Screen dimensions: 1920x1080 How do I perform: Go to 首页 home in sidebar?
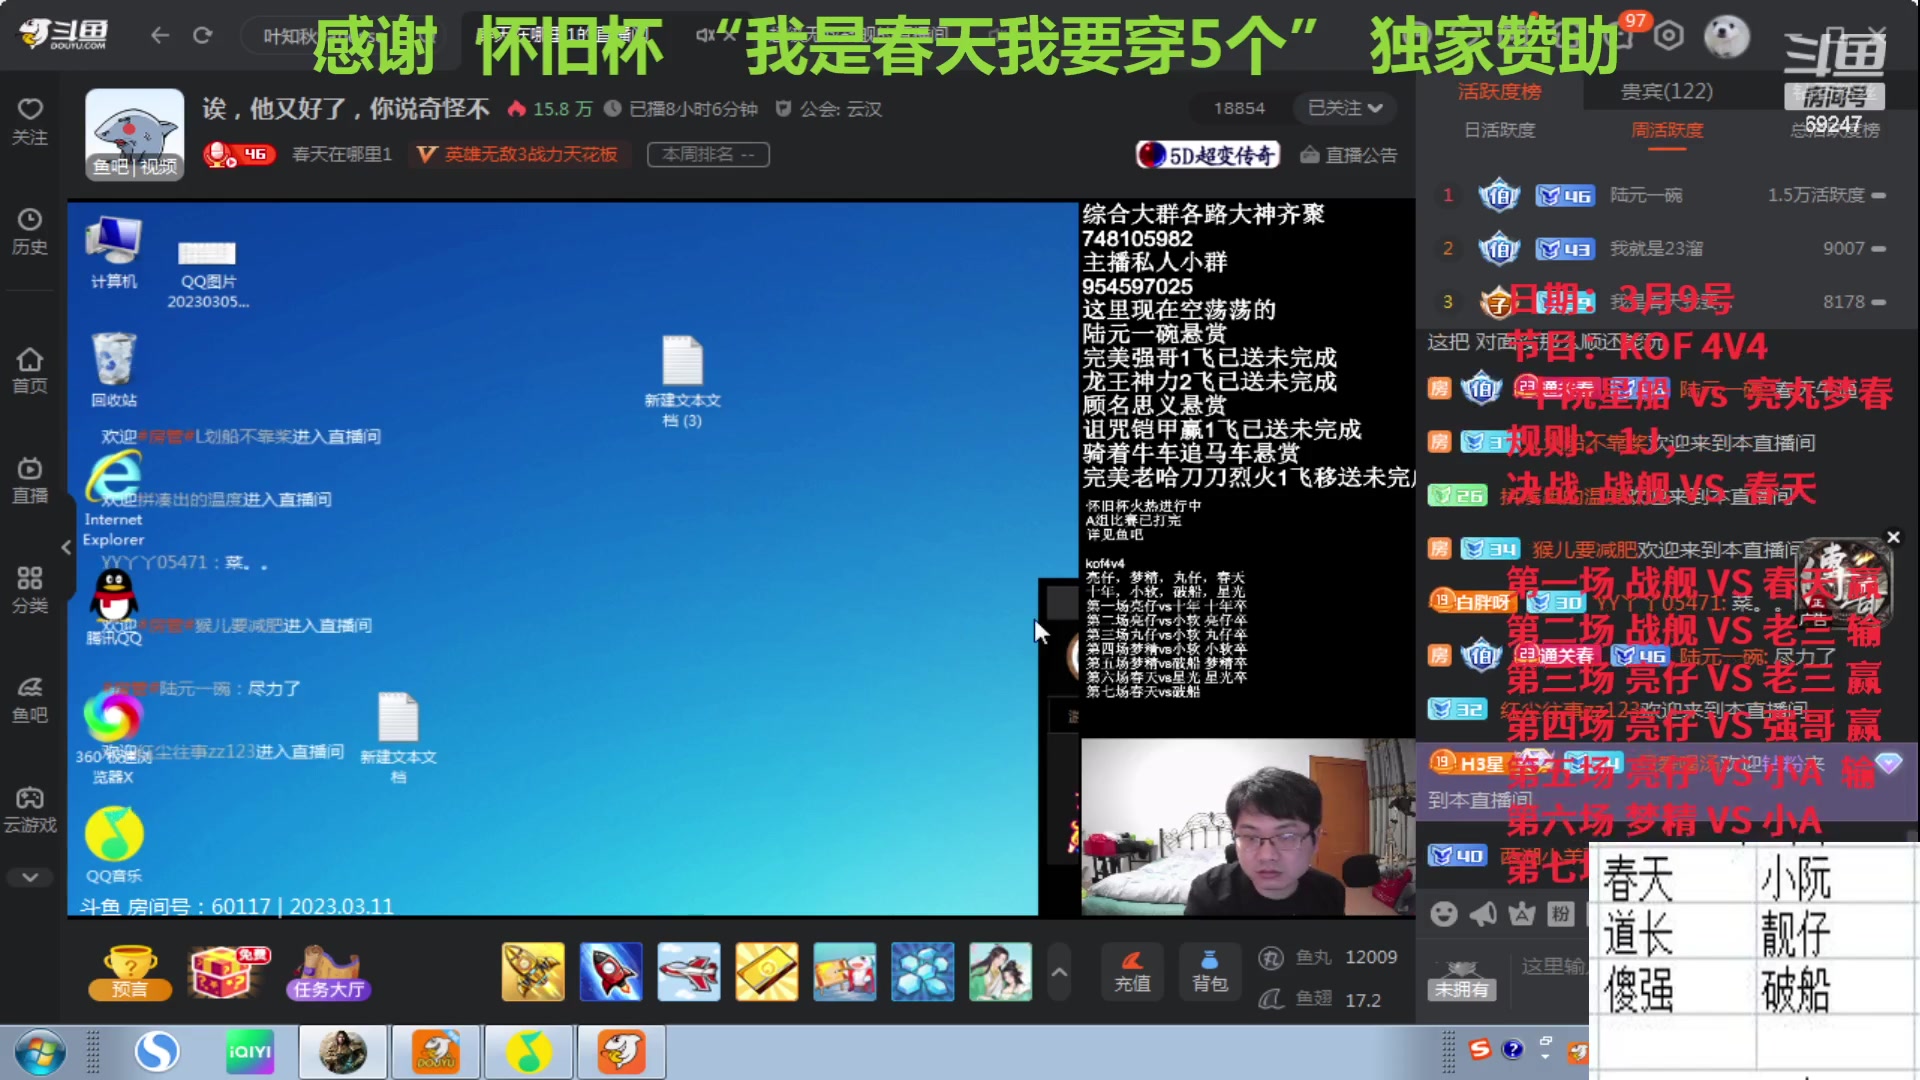[x=30, y=370]
